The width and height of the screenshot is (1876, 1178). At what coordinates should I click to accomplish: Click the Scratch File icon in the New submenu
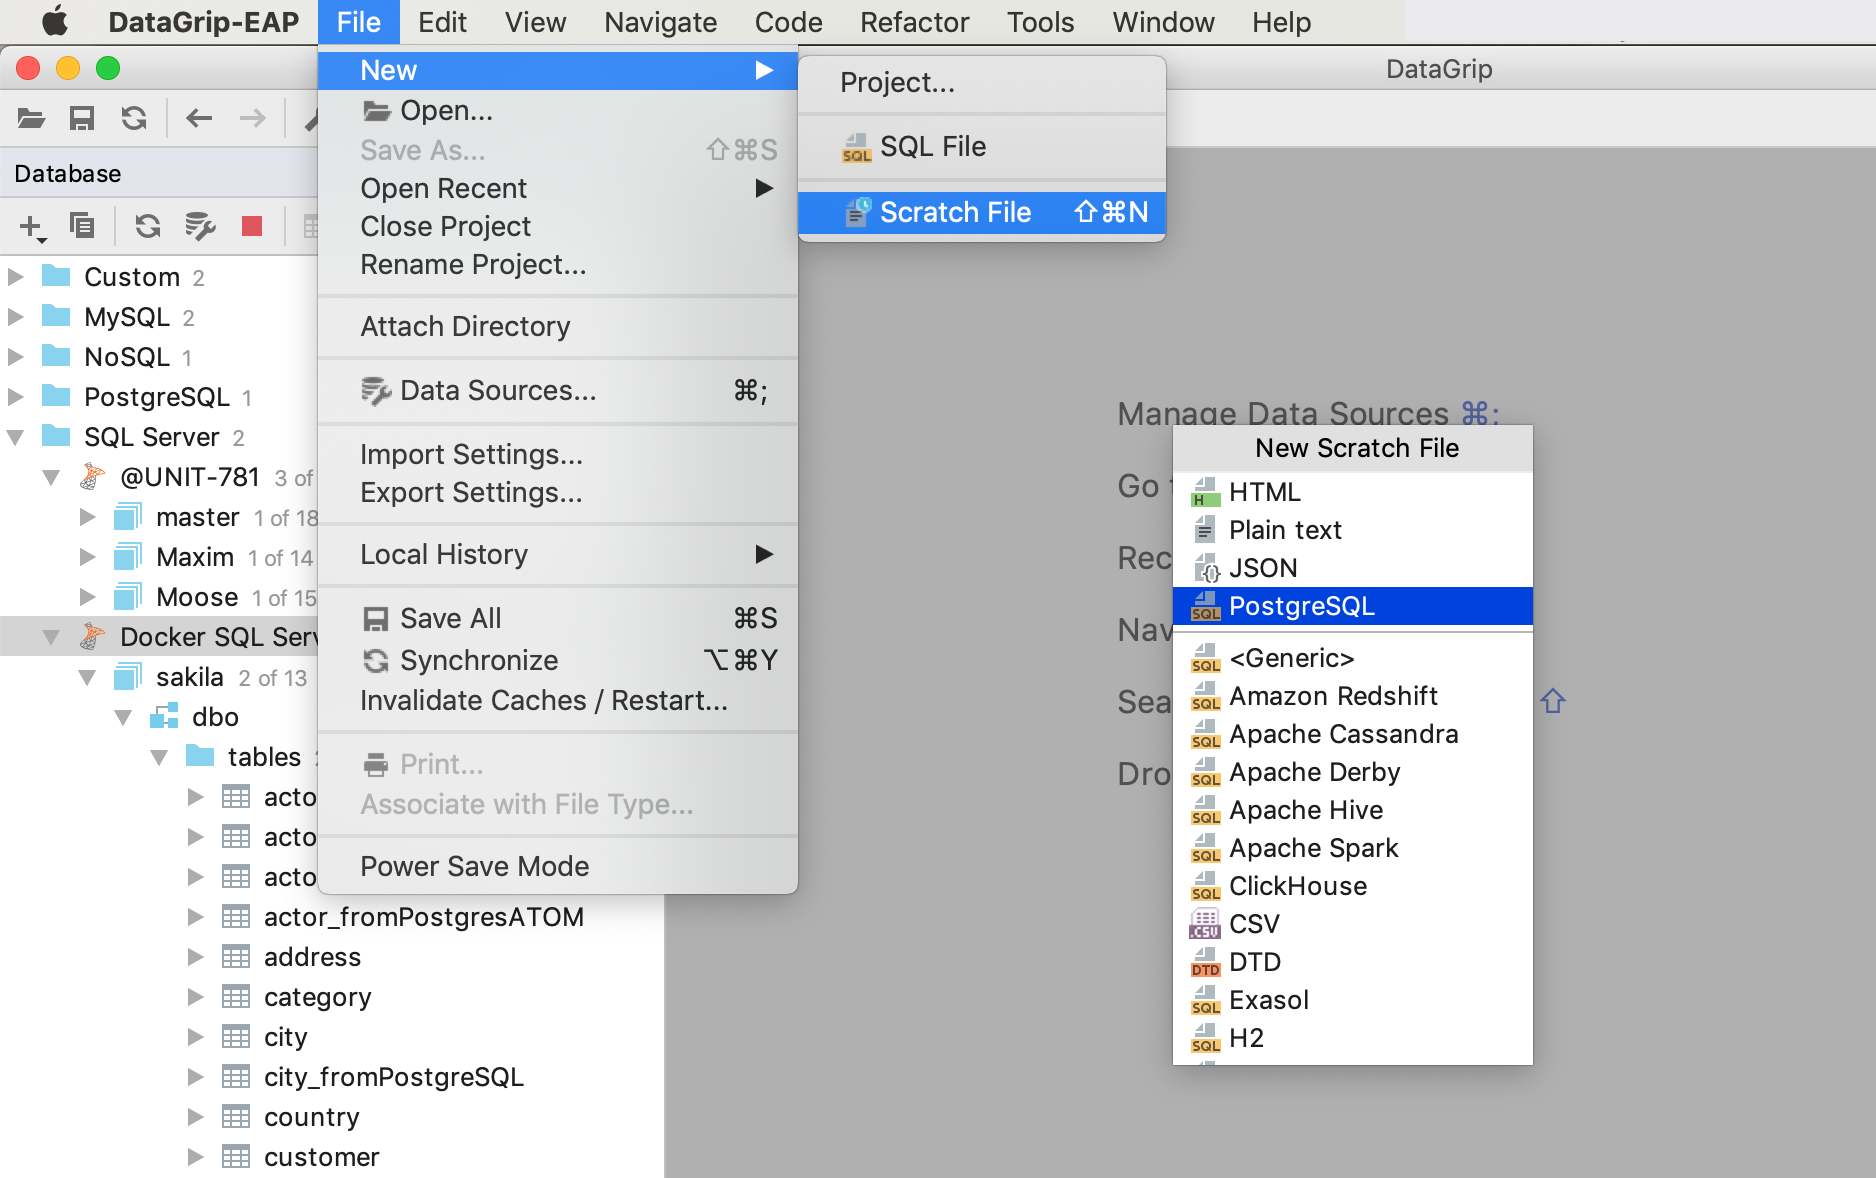[x=858, y=212]
